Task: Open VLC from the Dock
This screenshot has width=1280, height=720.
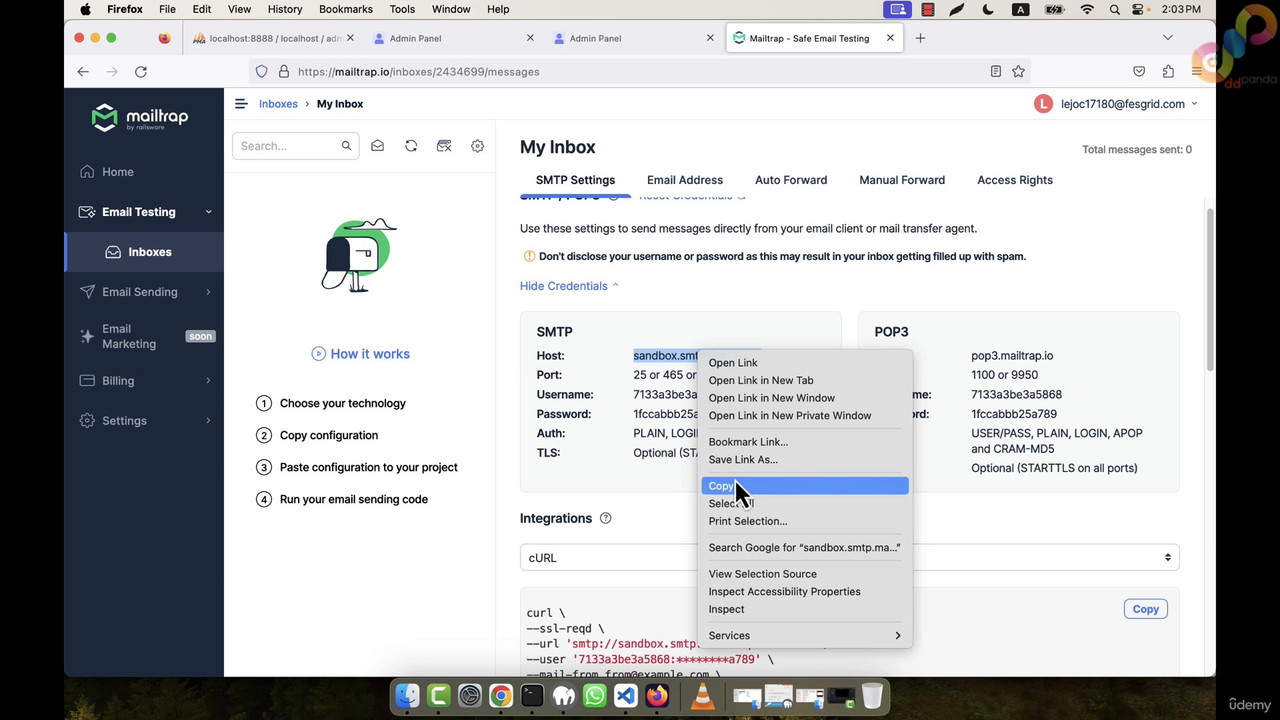Action: (703, 696)
